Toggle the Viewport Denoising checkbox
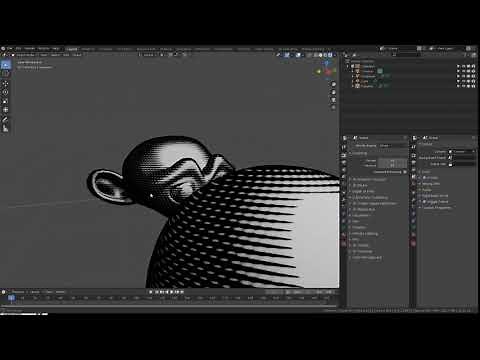Image resolution: width=480 pixels, height=360 pixels. pyautogui.click(x=405, y=172)
